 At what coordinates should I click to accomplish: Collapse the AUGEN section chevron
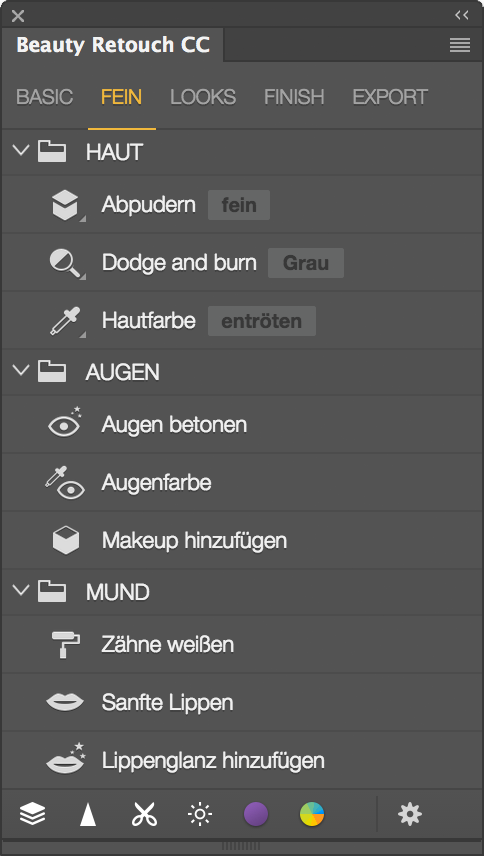pyautogui.click(x=21, y=370)
